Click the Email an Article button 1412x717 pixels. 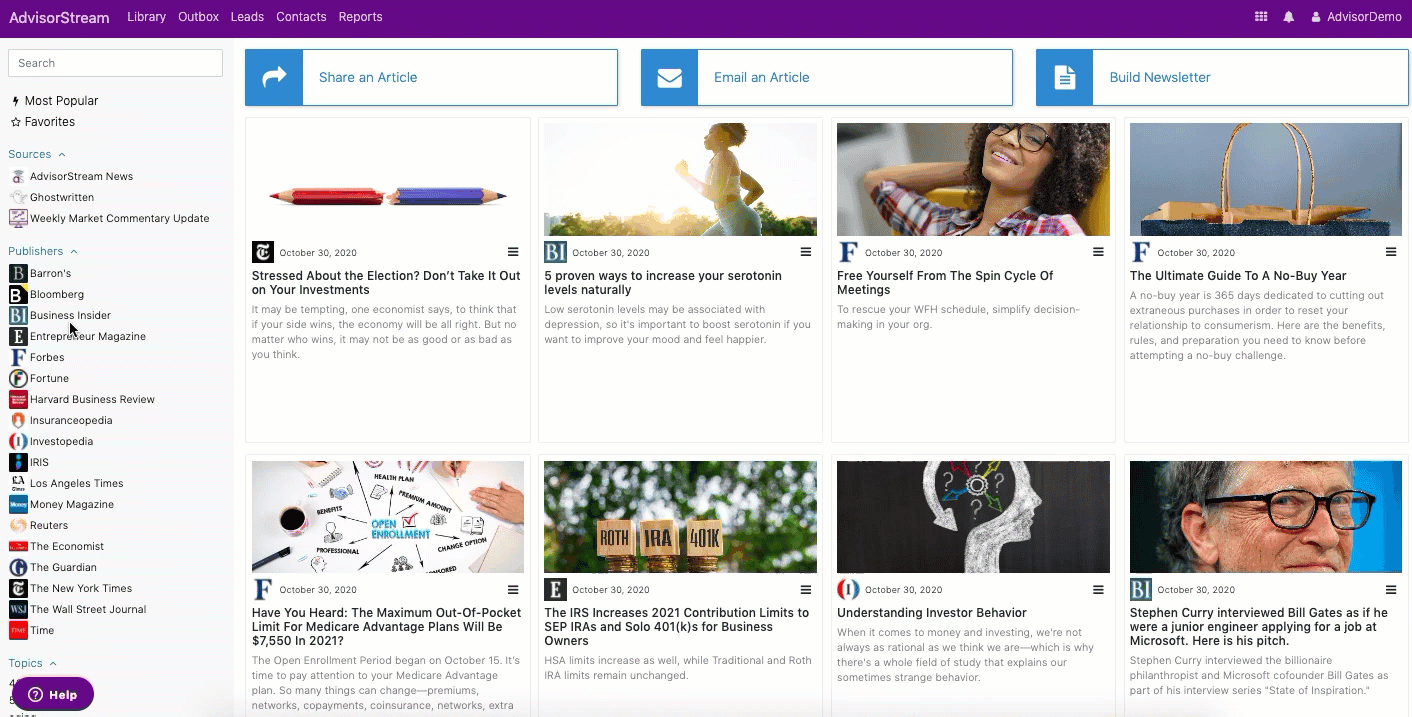(827, 78)
